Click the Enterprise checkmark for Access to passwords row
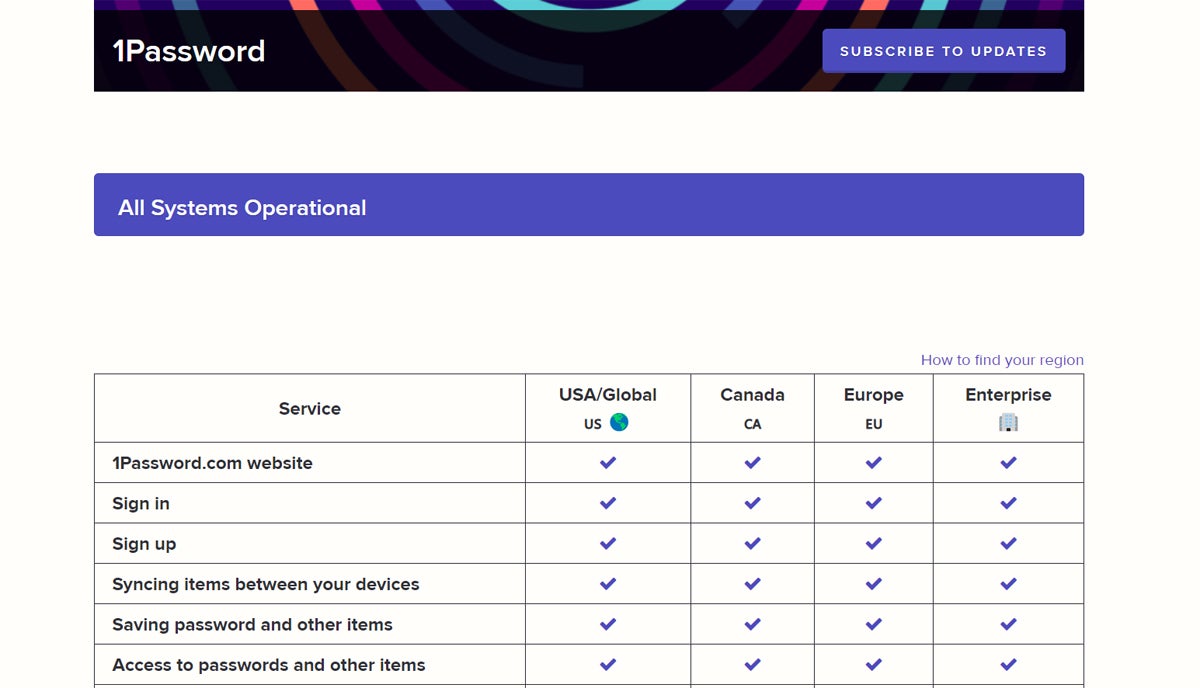This screenshot has width=1200, height=688. coord(1008,665)
